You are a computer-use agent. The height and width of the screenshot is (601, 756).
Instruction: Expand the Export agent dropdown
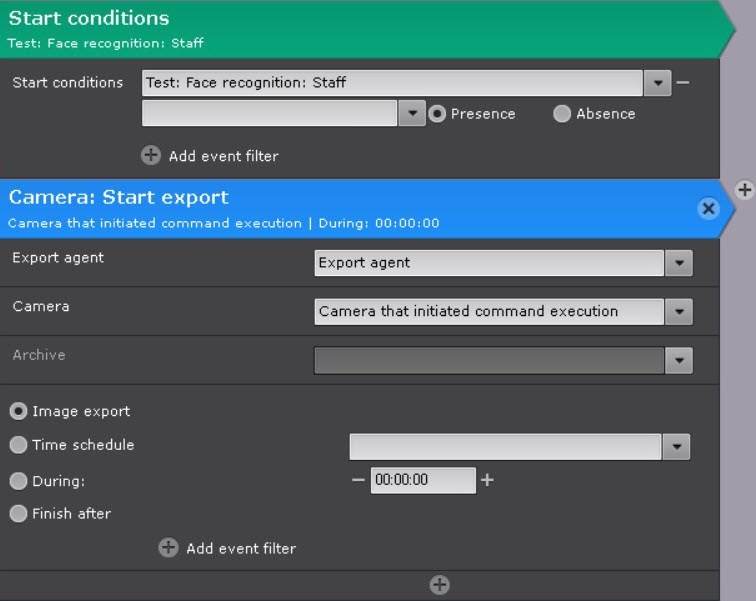point(679,263)
